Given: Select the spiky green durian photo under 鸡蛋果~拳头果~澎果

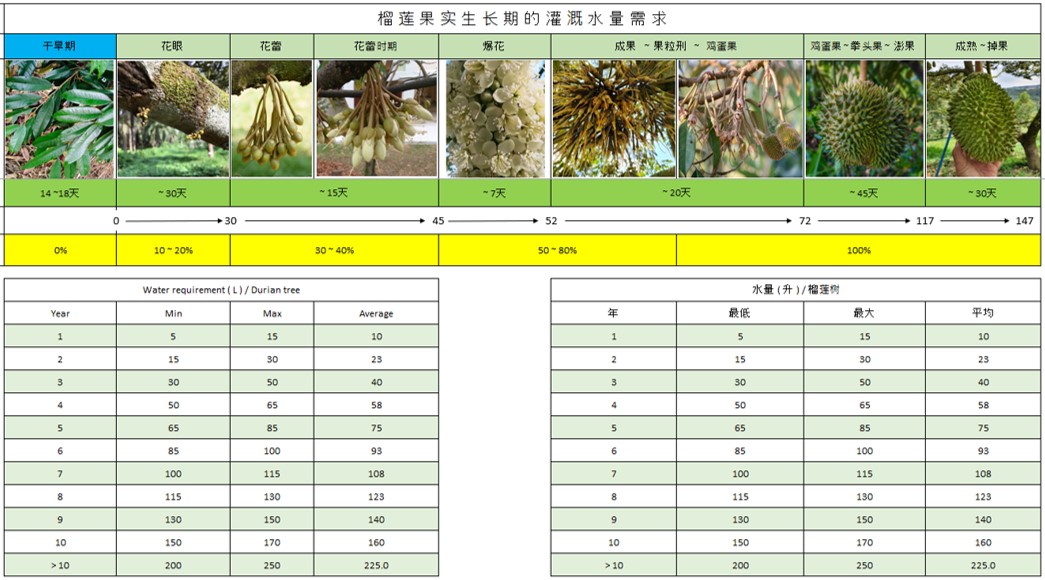Looking at the screenshot, I should point(863,118).
